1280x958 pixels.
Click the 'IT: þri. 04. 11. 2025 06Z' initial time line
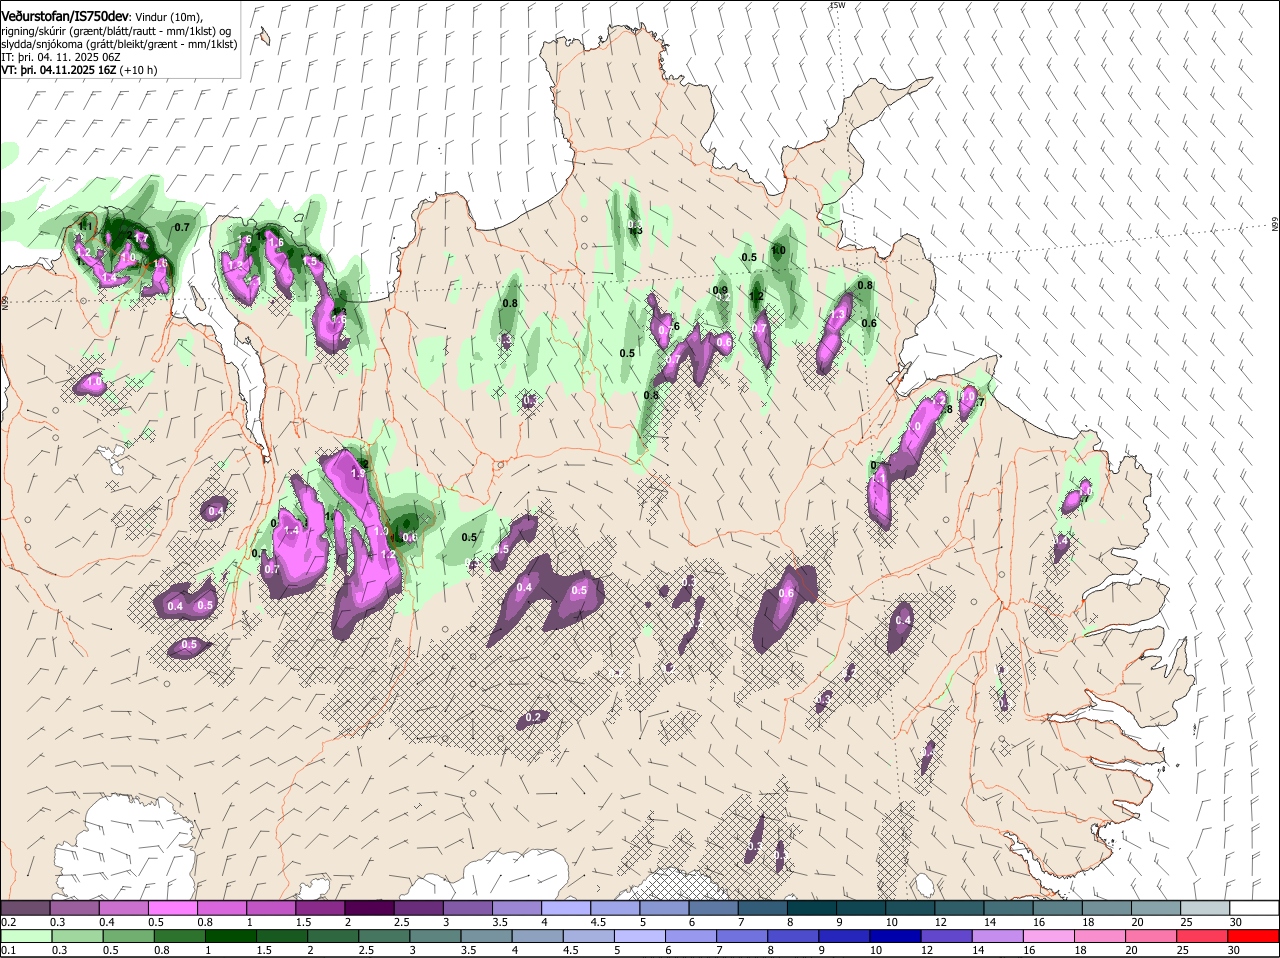click(x=61, y=57)
